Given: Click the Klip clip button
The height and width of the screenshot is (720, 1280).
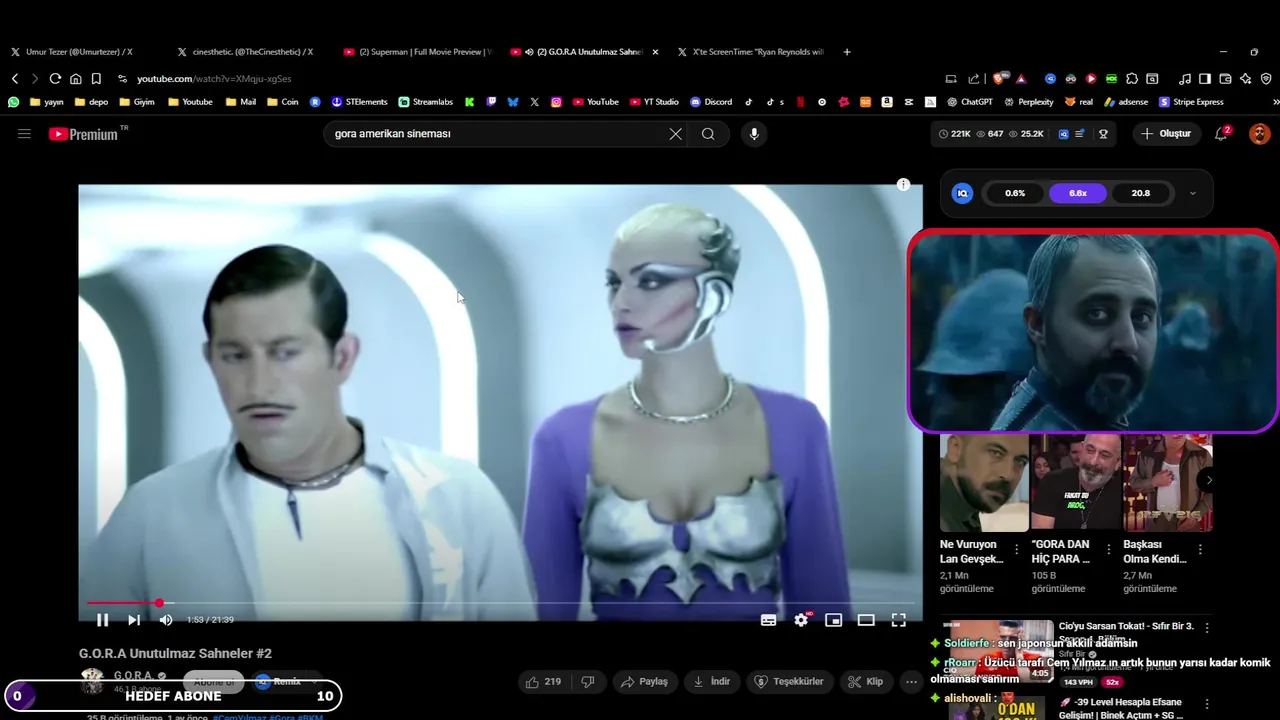Looking at the screenshot, I should coord(865,681).
